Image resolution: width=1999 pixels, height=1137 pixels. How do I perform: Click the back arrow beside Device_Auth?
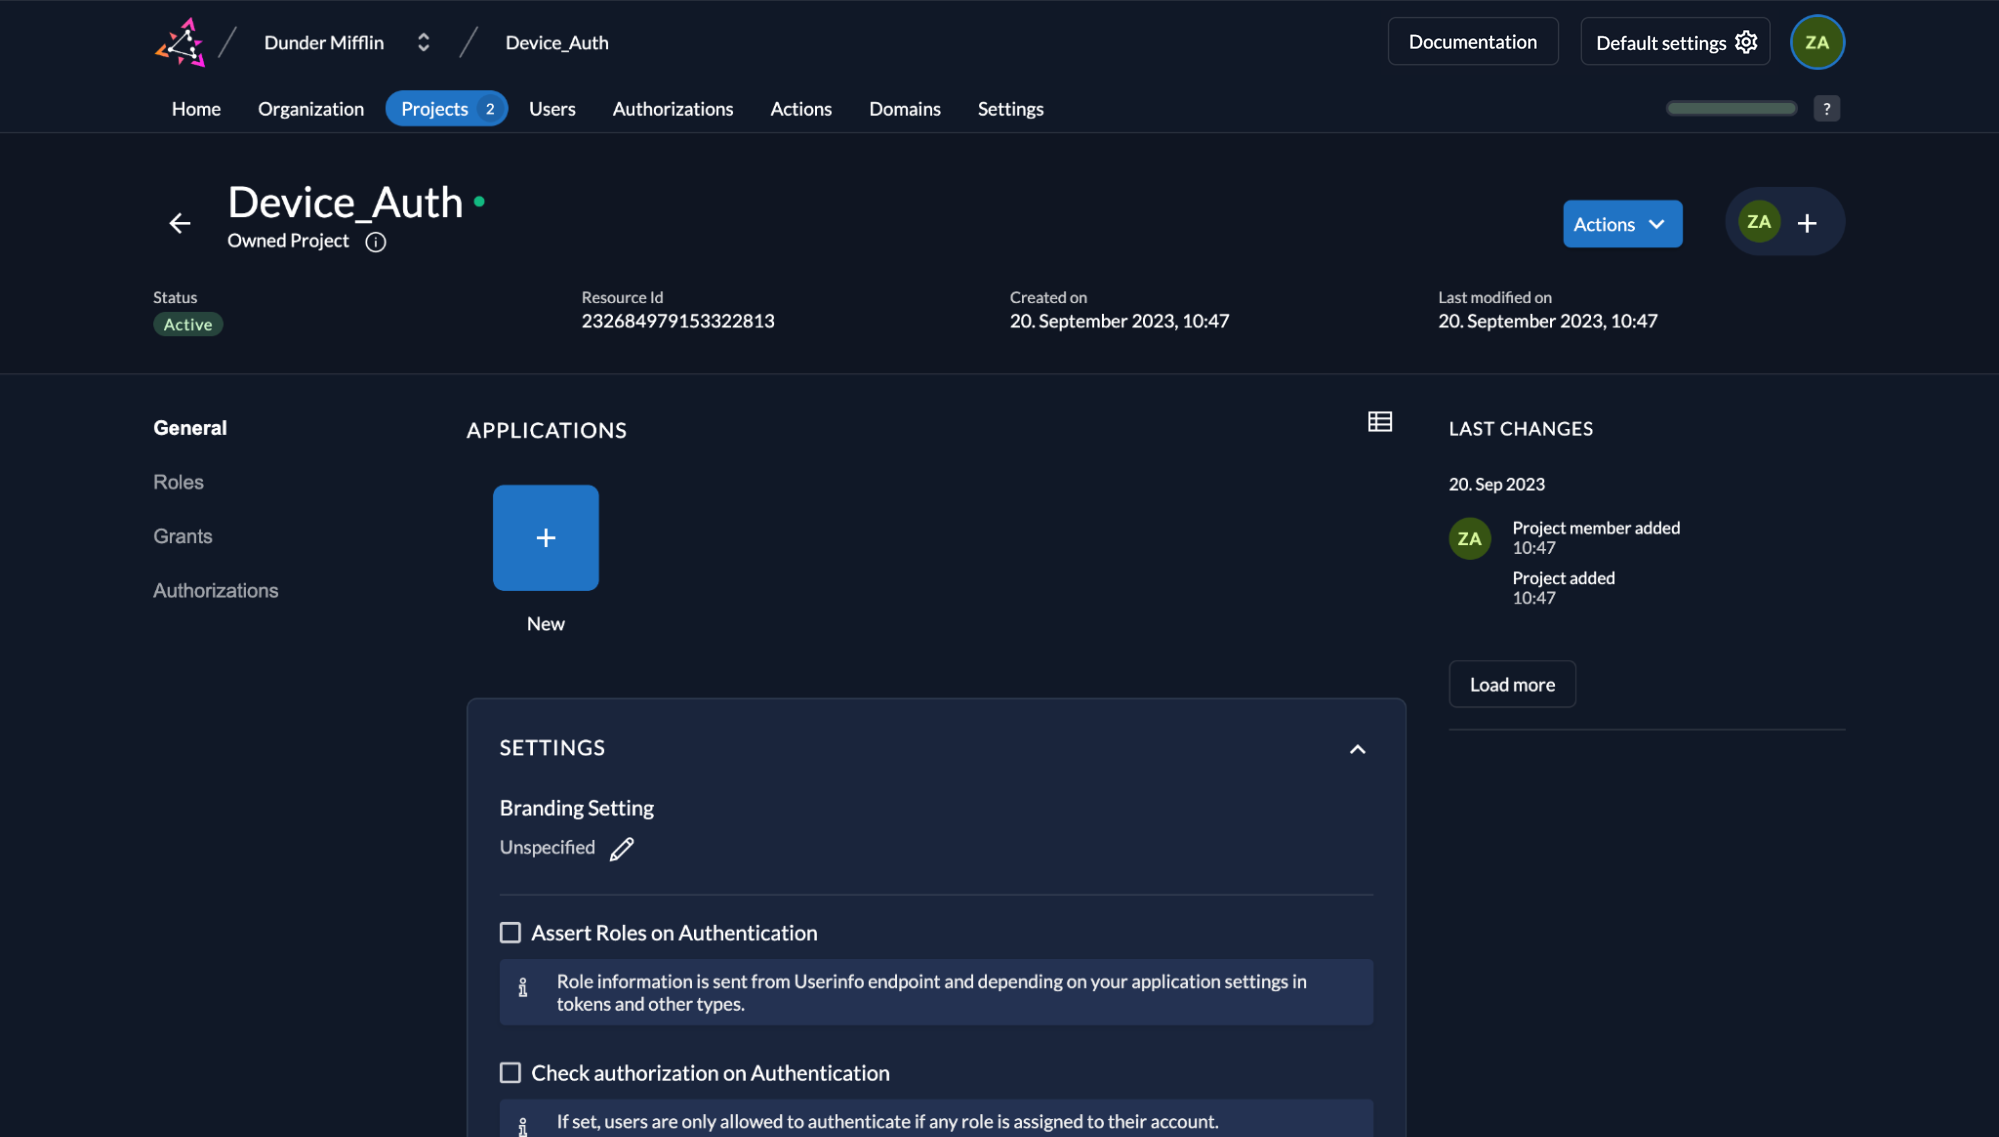pyautogui.click(x=180, y=223)
